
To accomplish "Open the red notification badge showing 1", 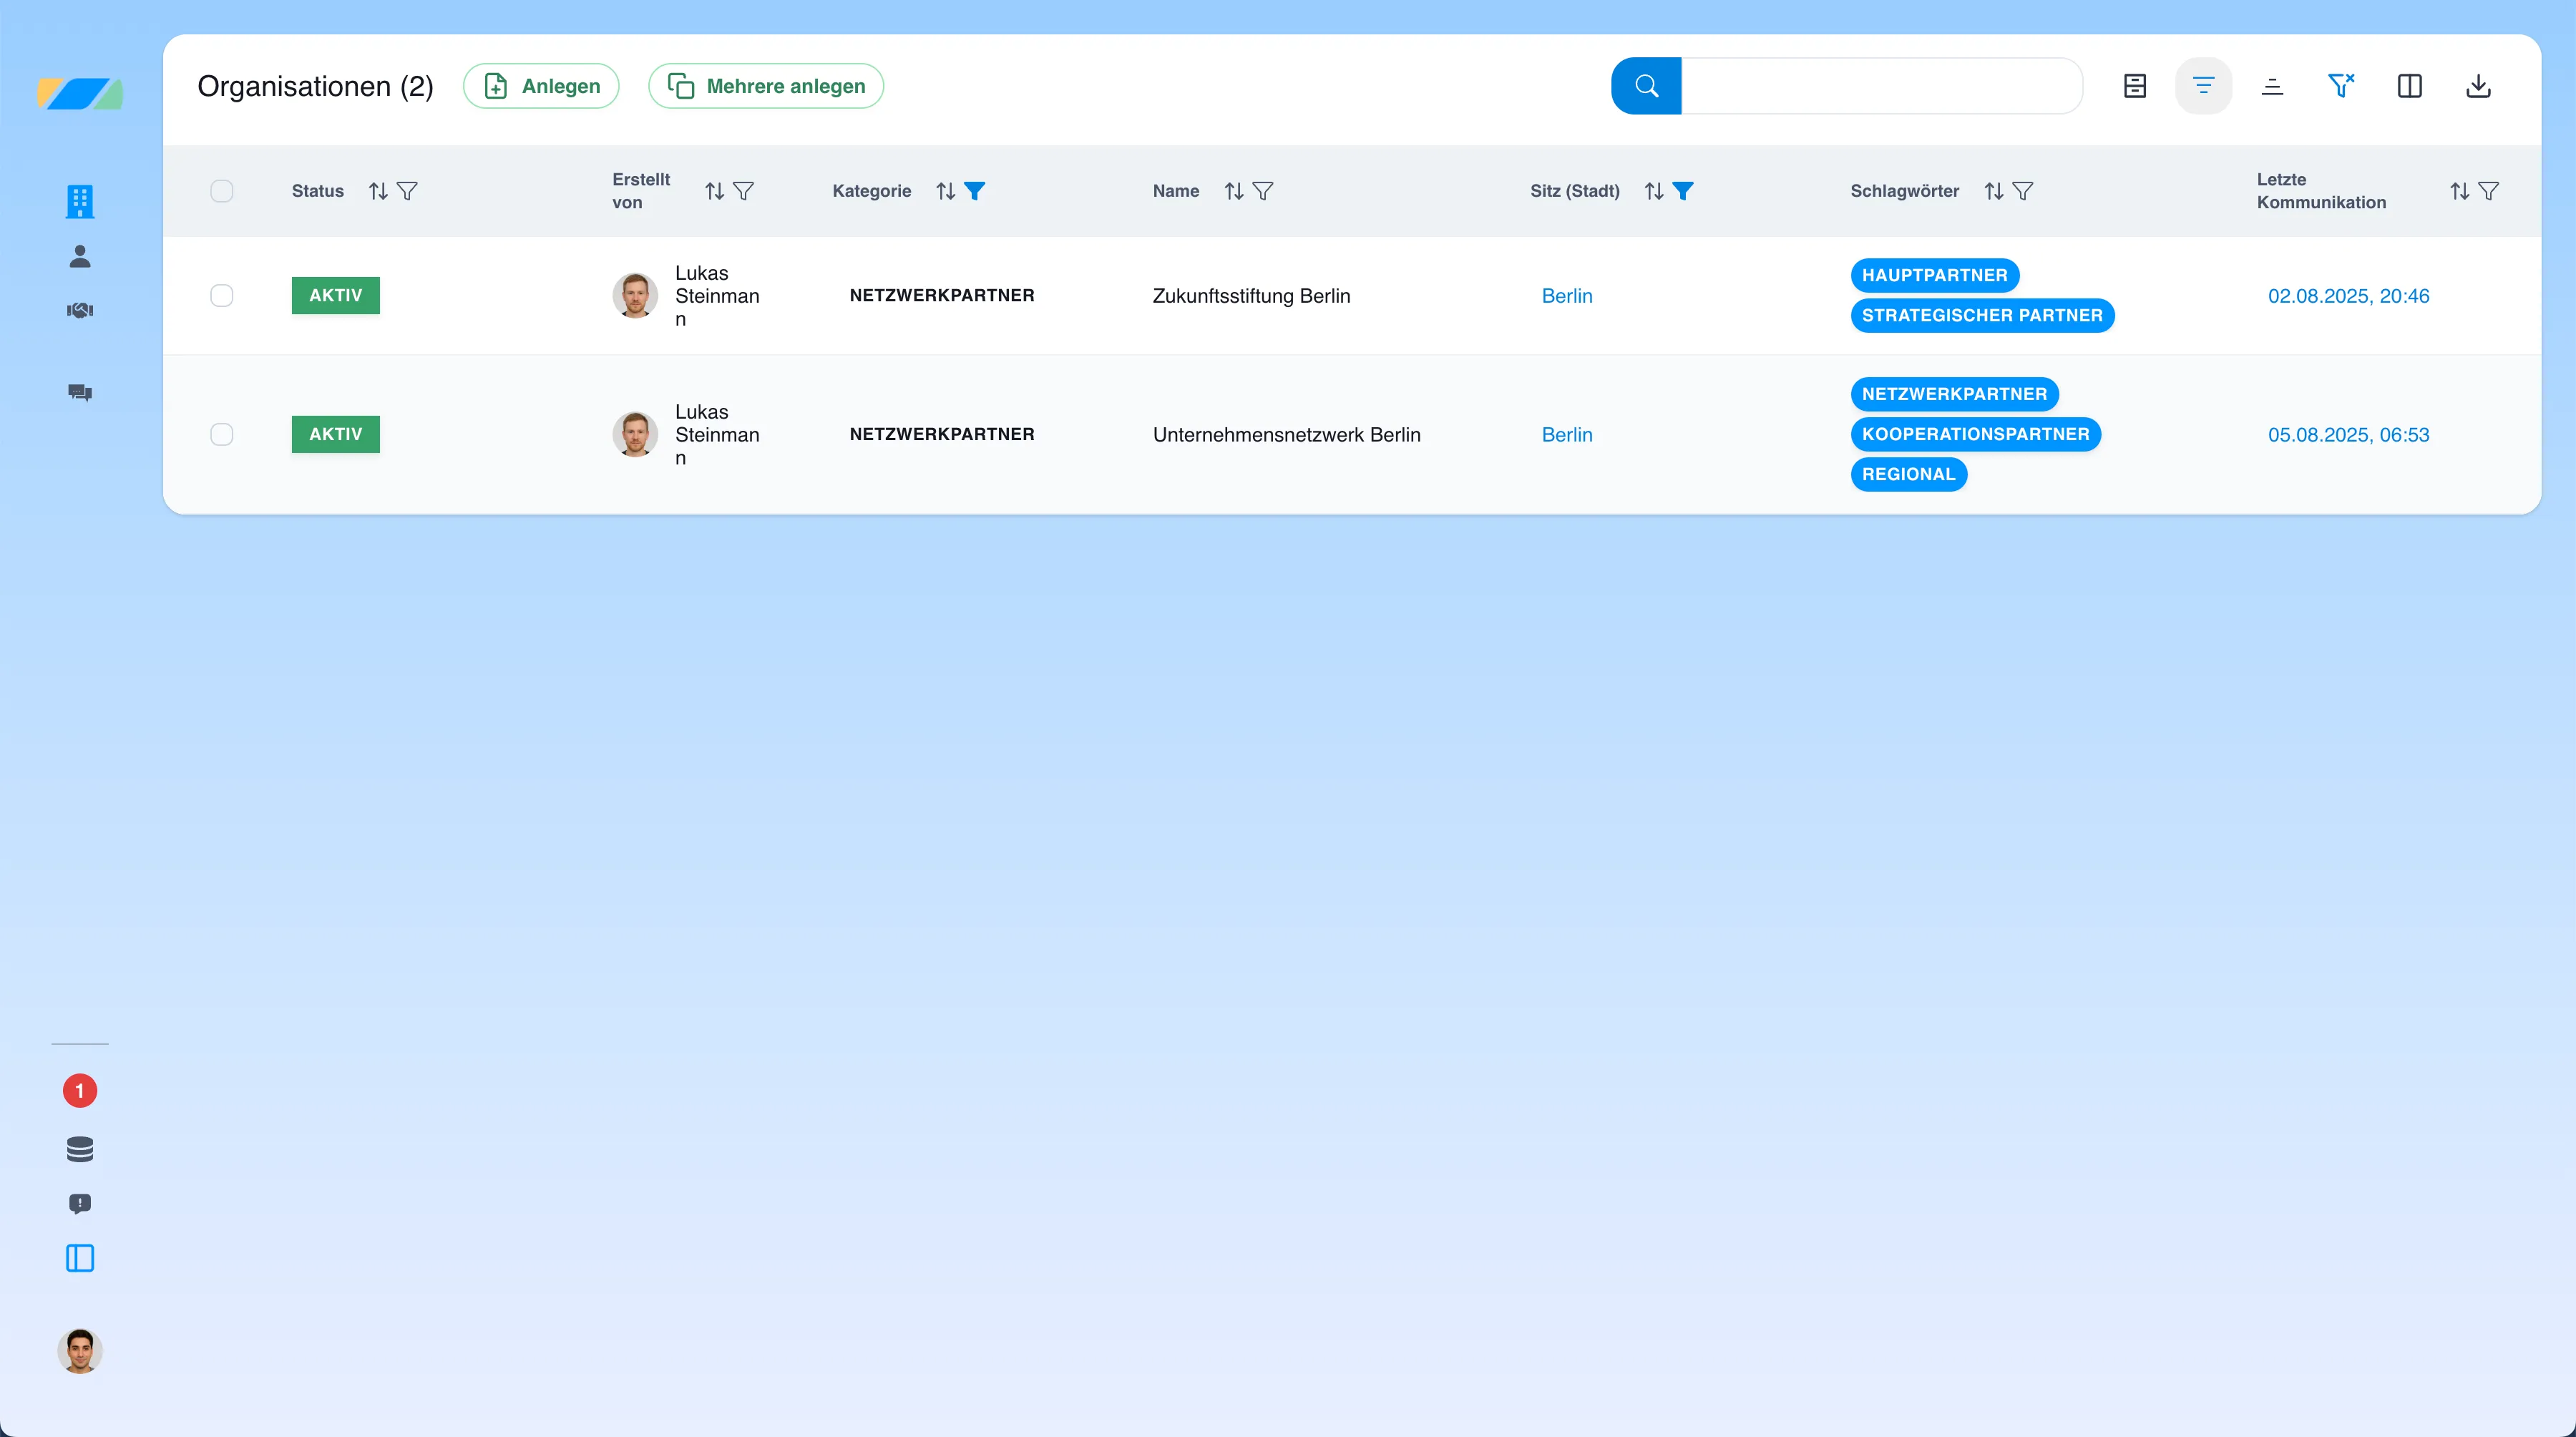I will tap(80, 1090).
